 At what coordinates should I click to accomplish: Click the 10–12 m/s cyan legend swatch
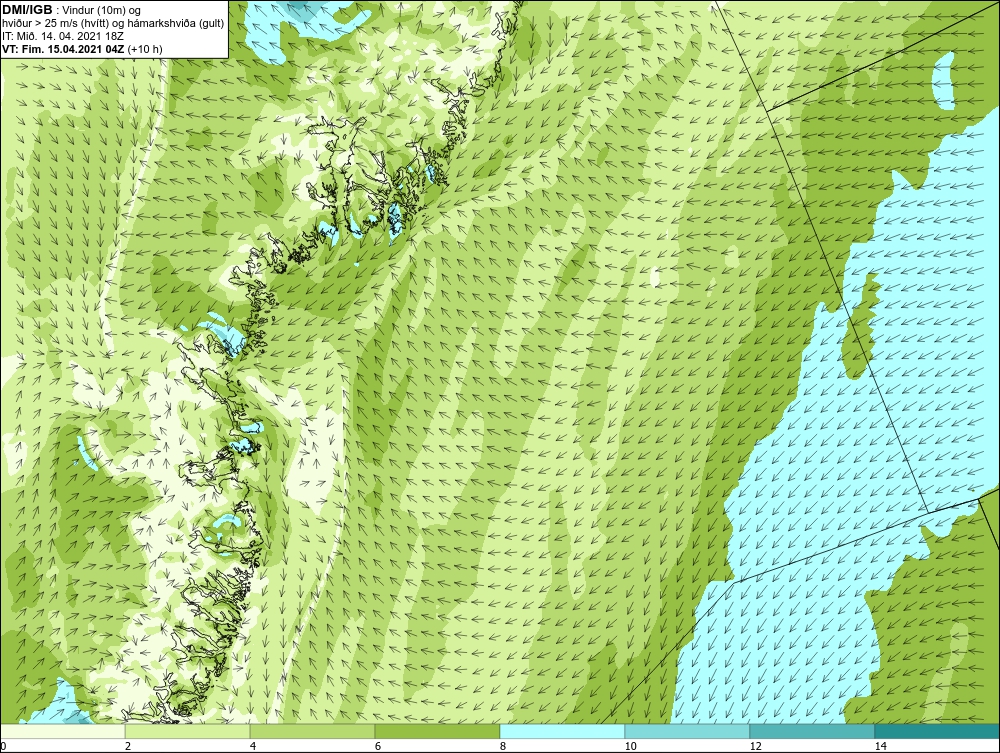[x=688, y=731]
